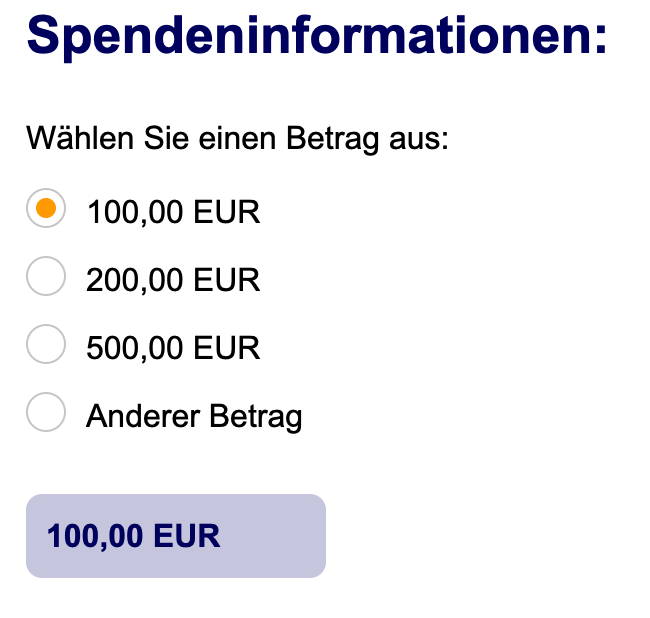Click the "Anderer Betrag" label text
Viewport: 650px width, 618px height.
pyautogui.click(x=194, y=415)
